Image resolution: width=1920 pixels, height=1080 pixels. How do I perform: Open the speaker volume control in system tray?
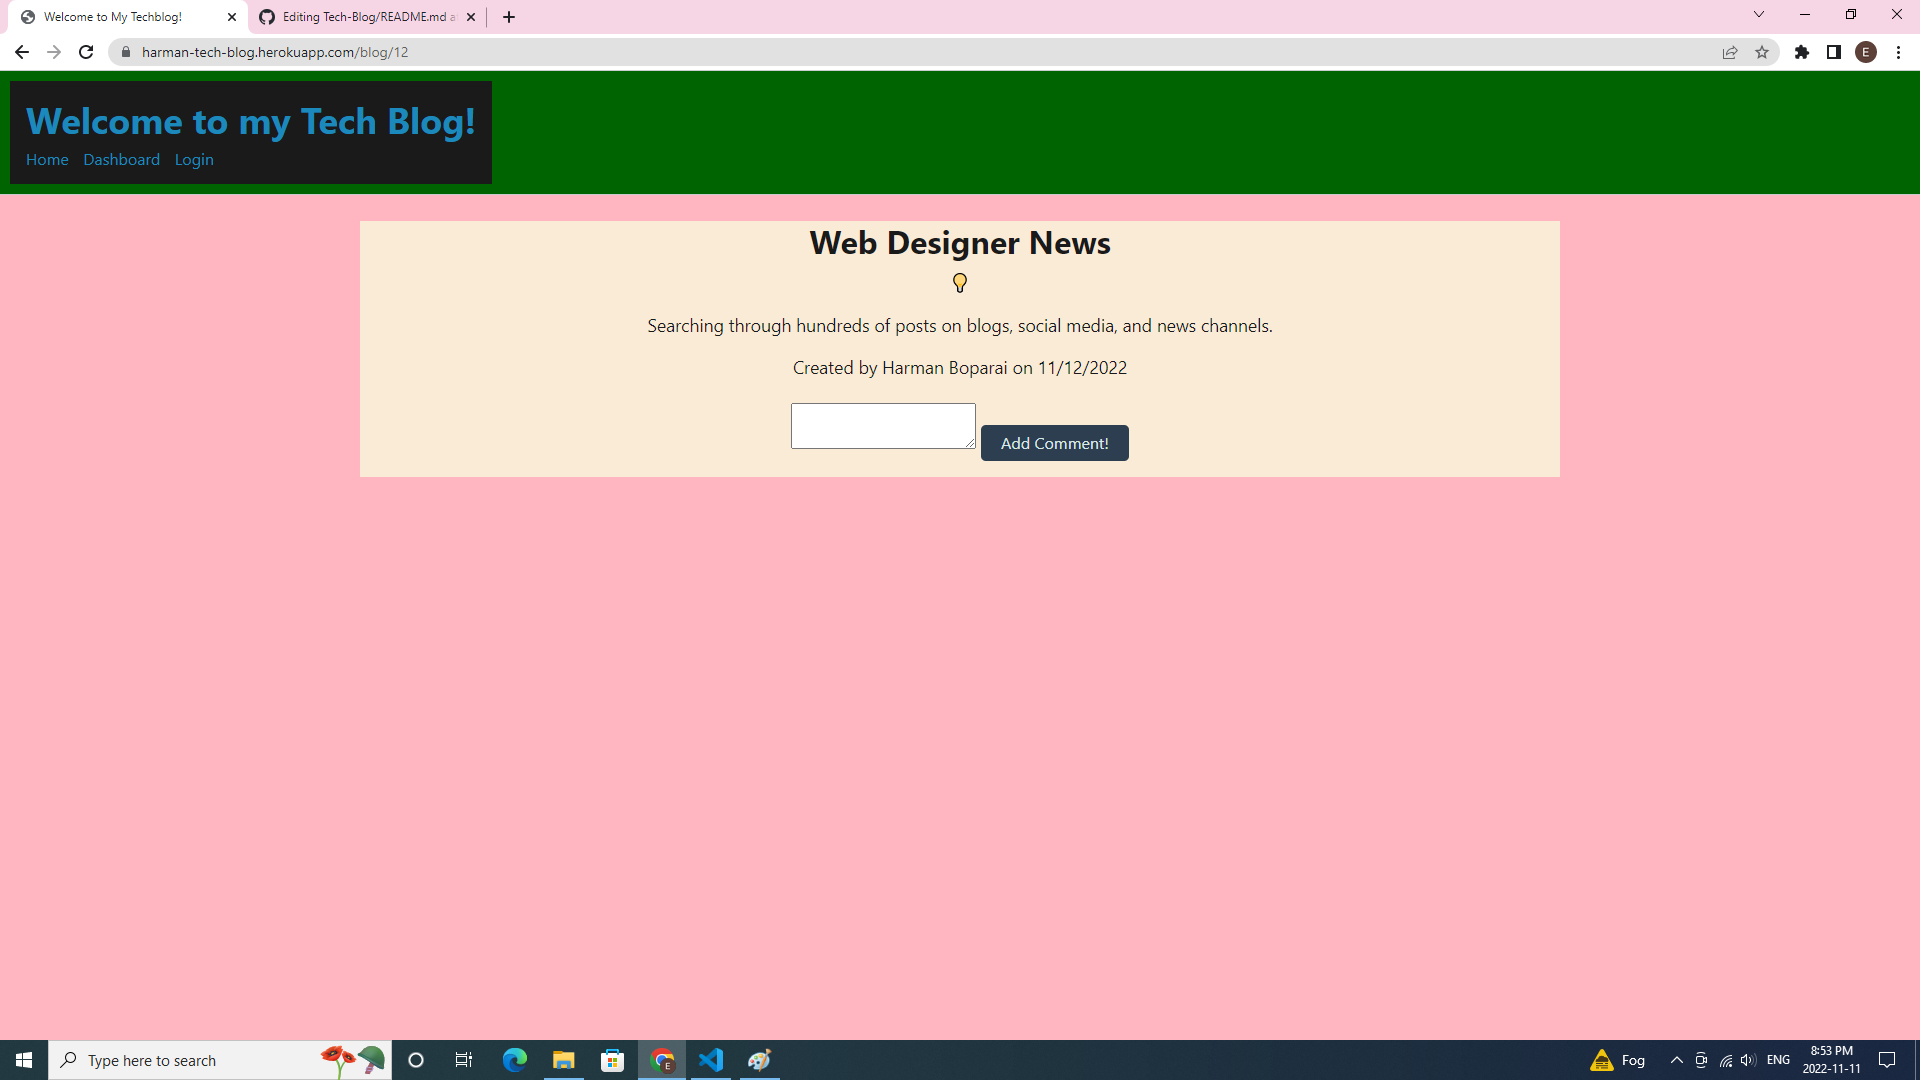point(1748,1060)
